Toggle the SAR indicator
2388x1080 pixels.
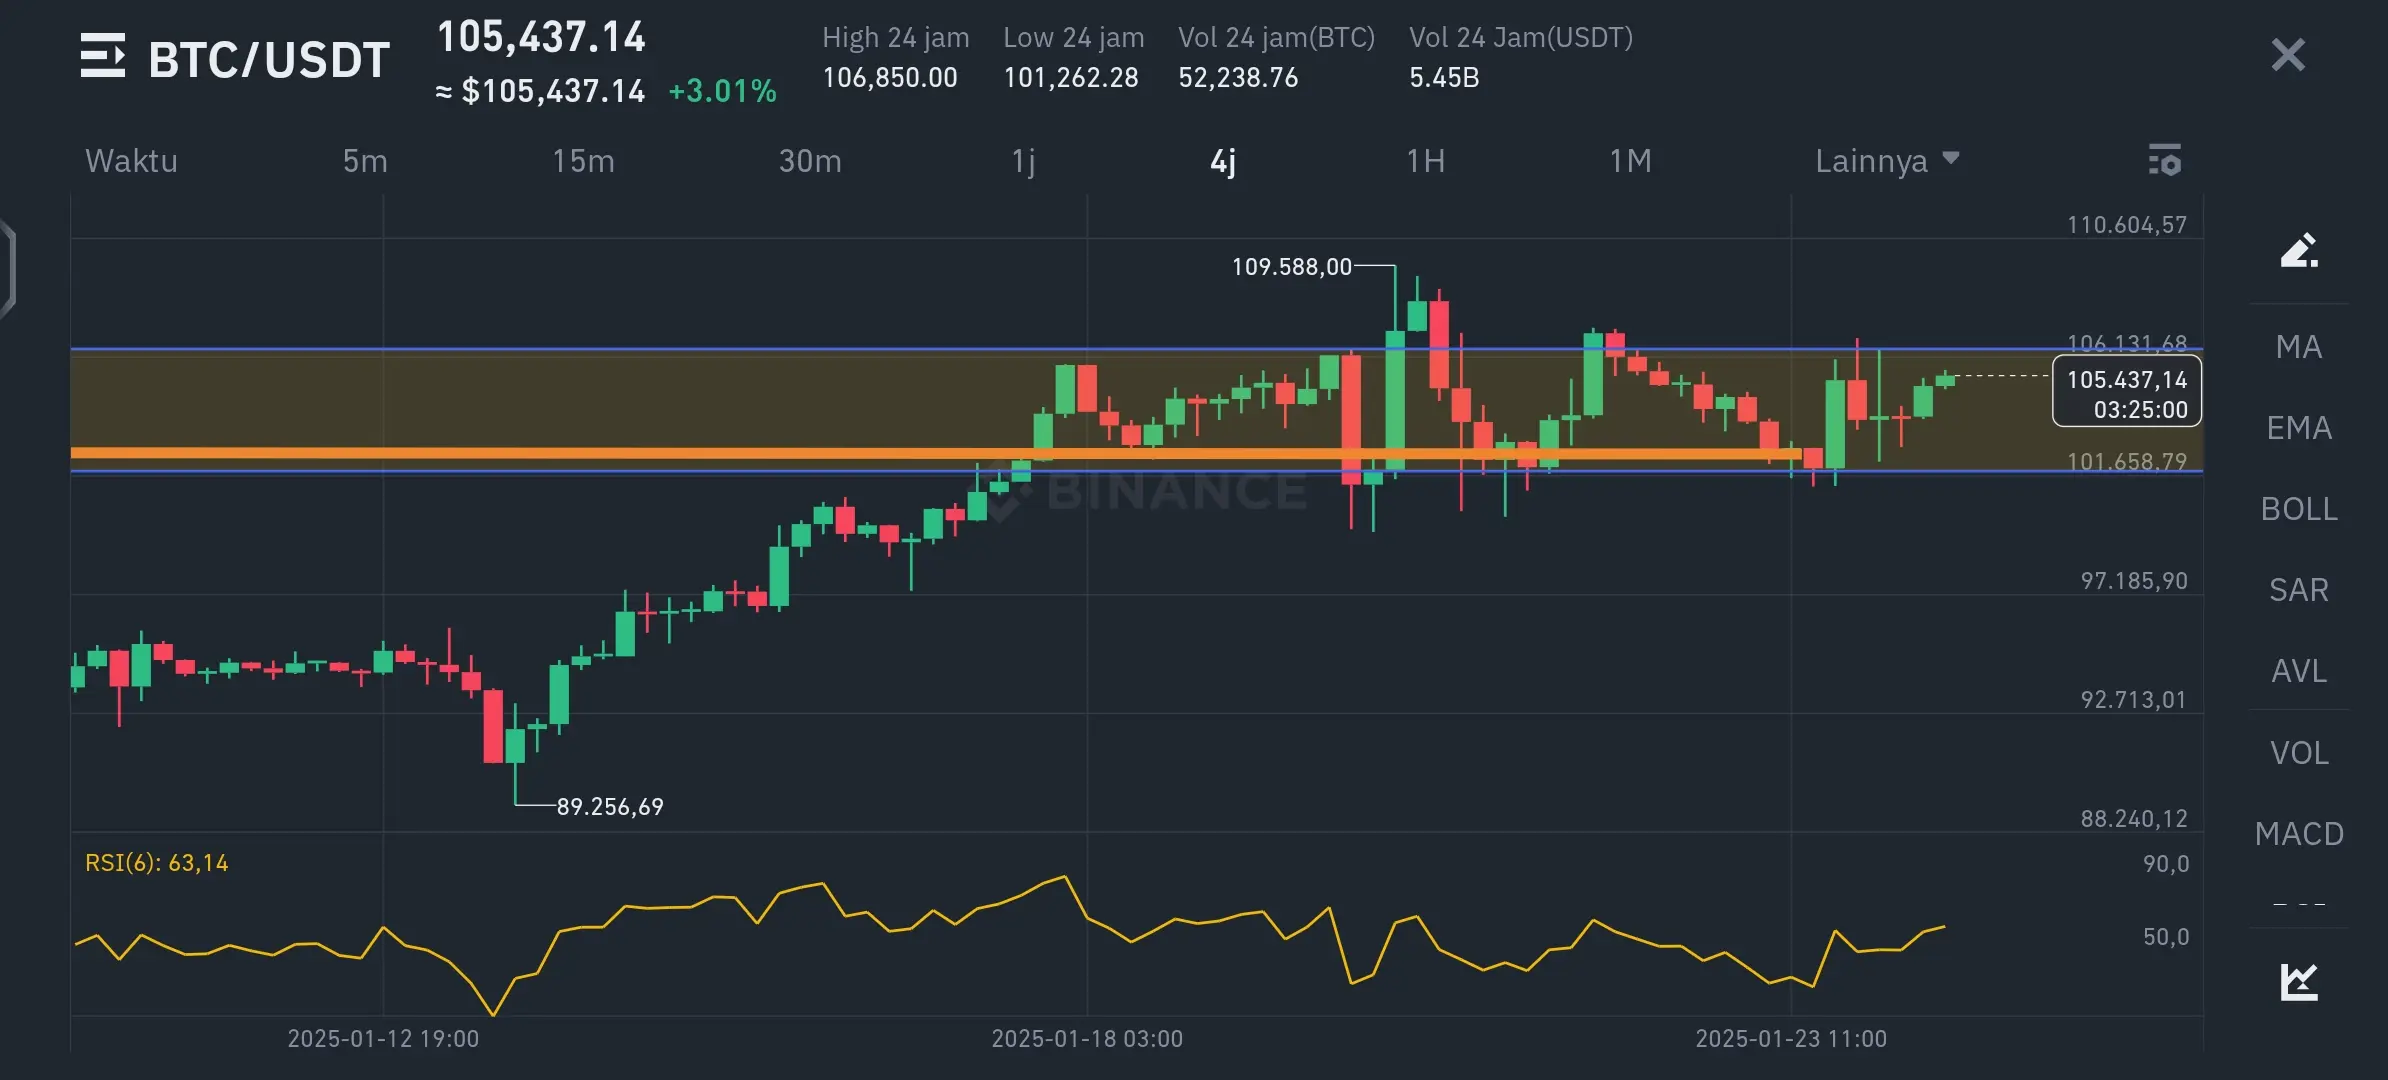(2298, 590)
